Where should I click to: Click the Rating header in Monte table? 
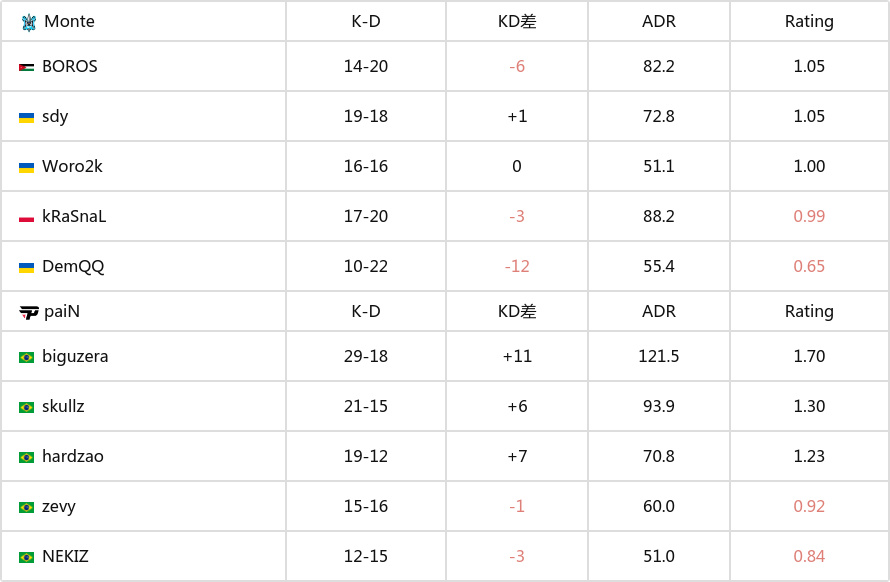point(809,22)
